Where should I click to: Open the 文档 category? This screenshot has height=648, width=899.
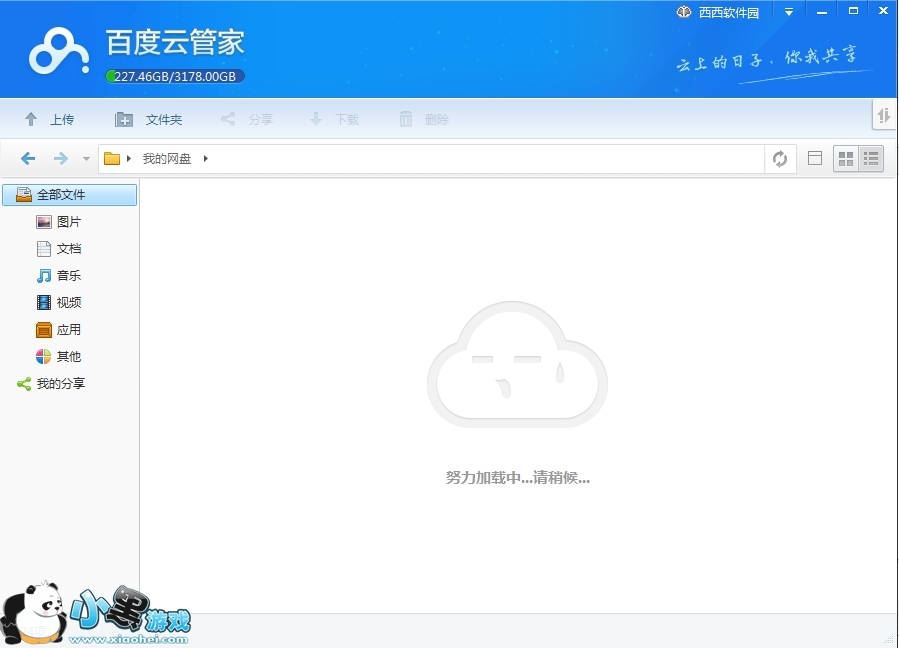pyautogui.click(x=68, y=249)
